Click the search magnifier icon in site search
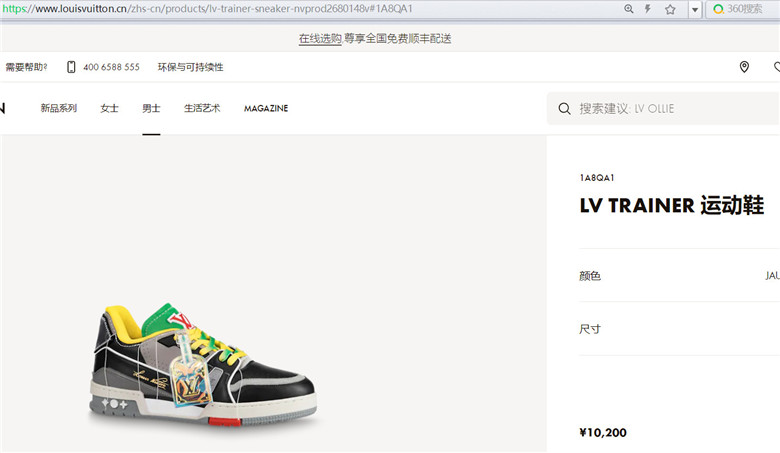The image size is (780, 453). pyautogui.click(x=564, y=108)
